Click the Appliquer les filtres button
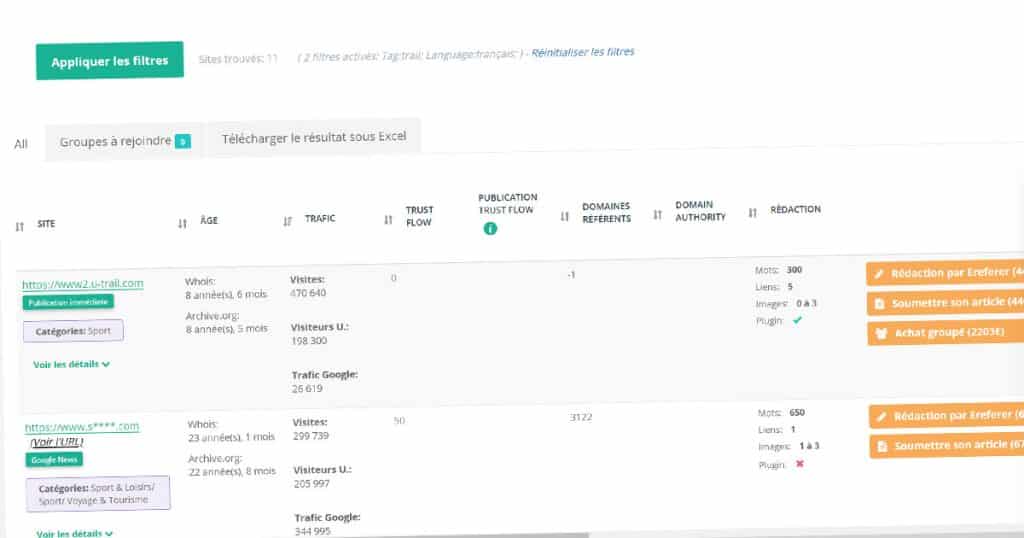 (110, 61)
